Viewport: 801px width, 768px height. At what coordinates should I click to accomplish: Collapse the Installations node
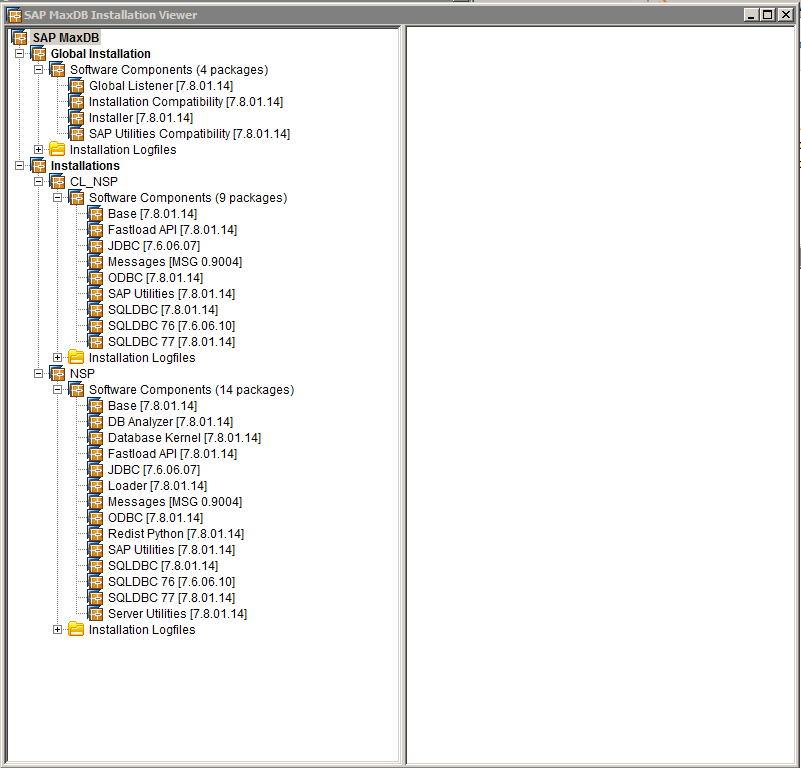point(19,166)
